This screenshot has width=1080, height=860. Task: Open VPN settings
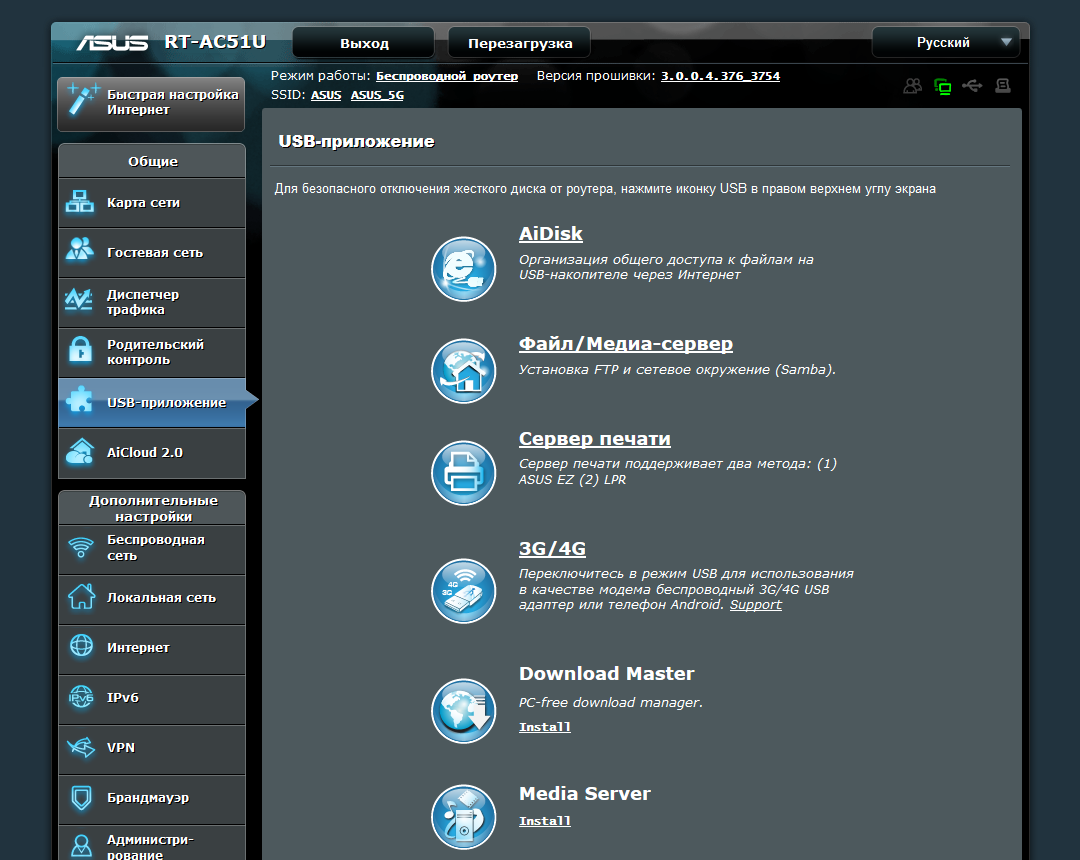click(152, 748)
